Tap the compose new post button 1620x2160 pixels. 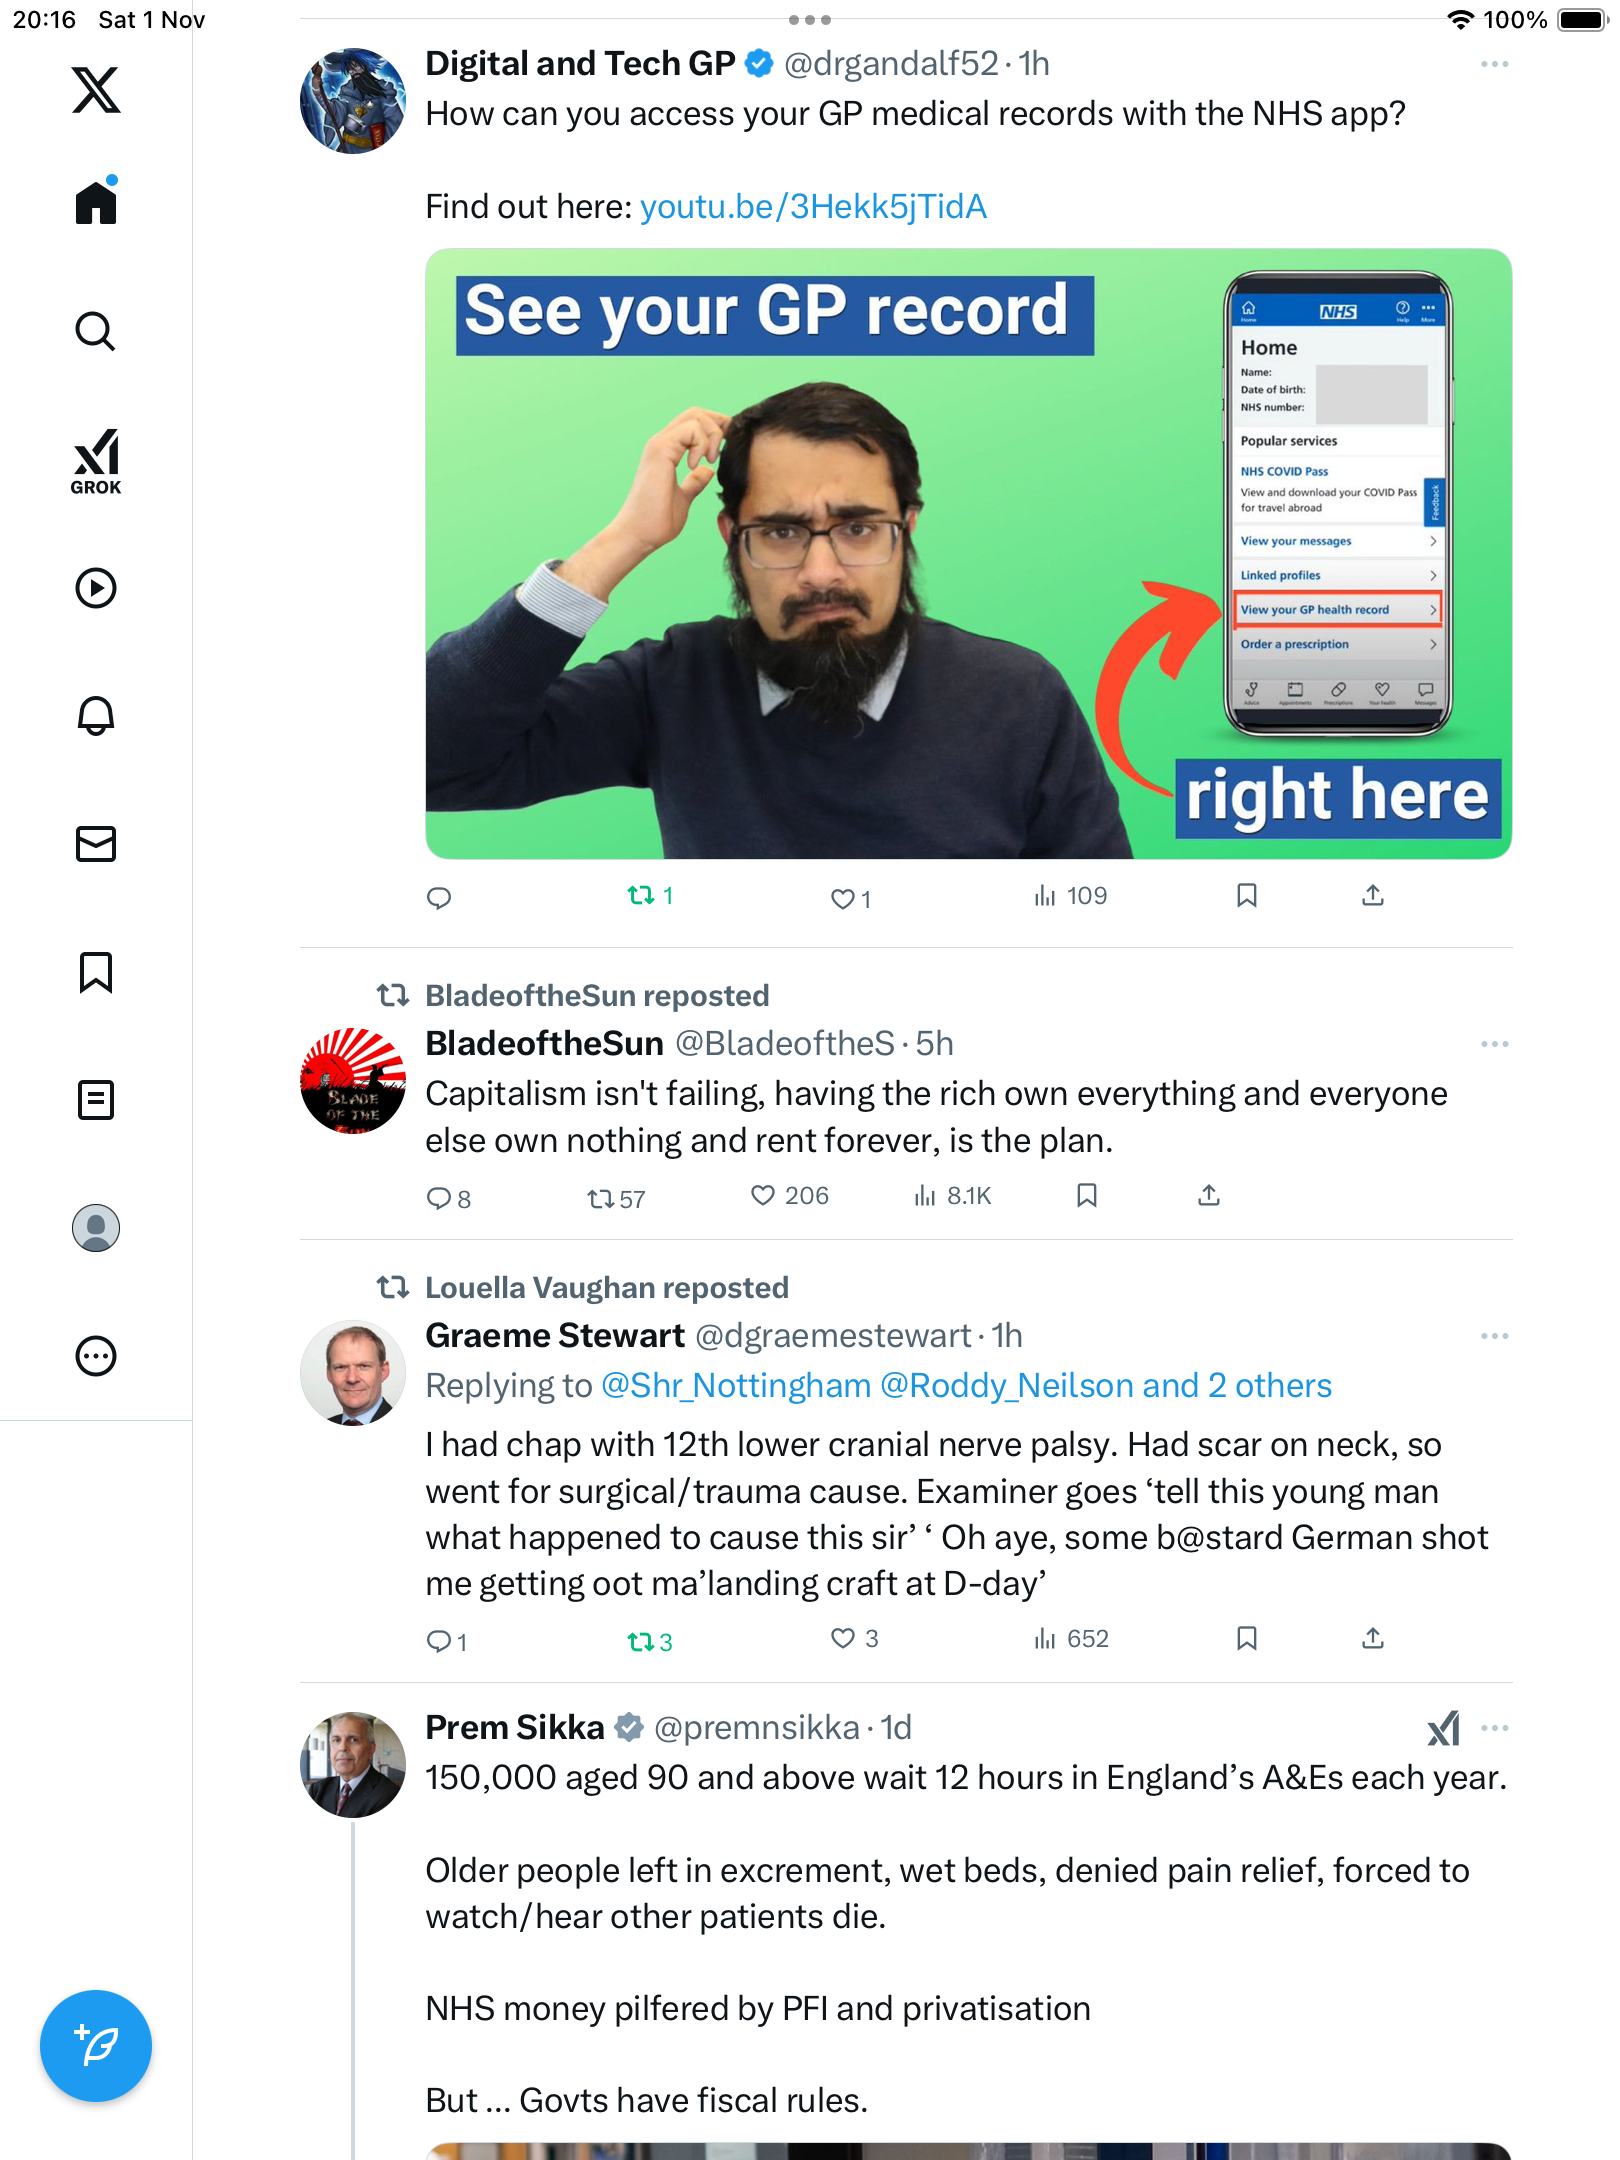click(96, 2046)
